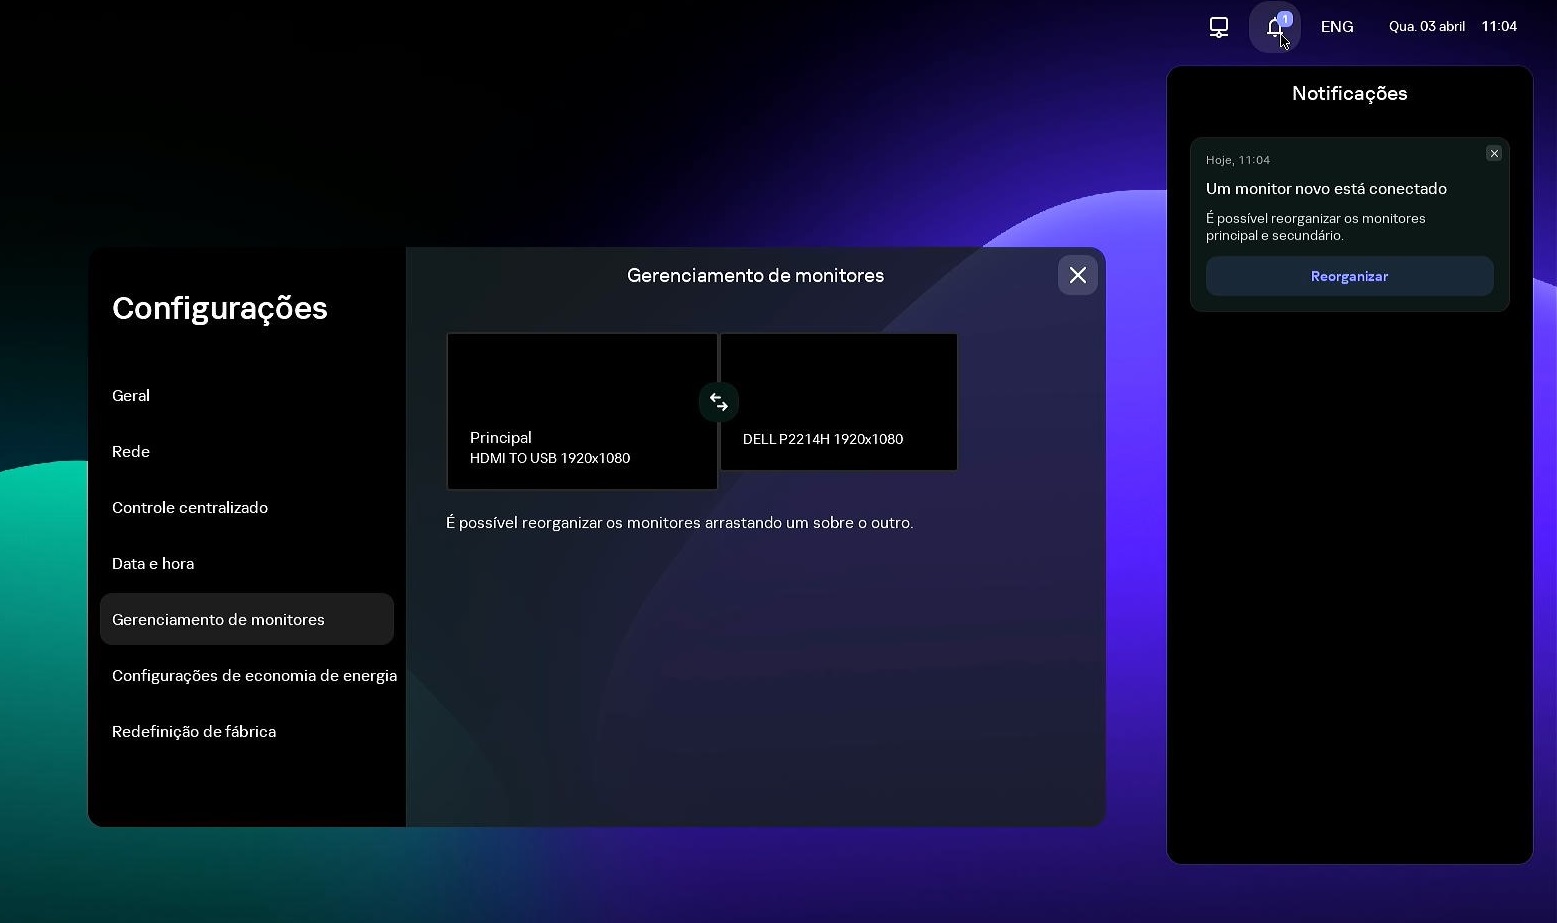Select the Rede settings entry

[x=130, y=451]
